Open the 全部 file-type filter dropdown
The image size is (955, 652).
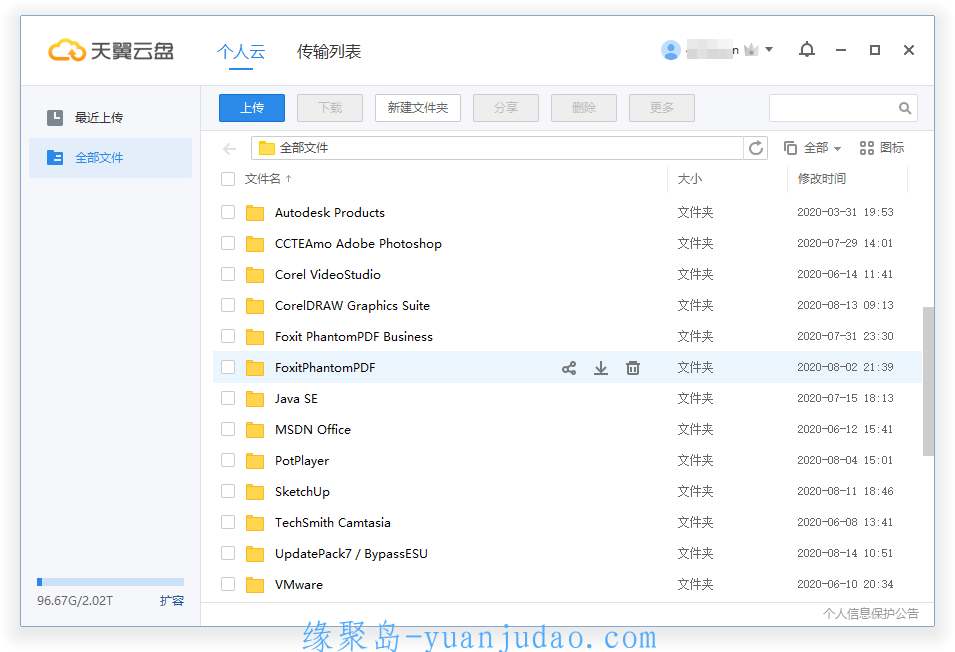(812, 148)
